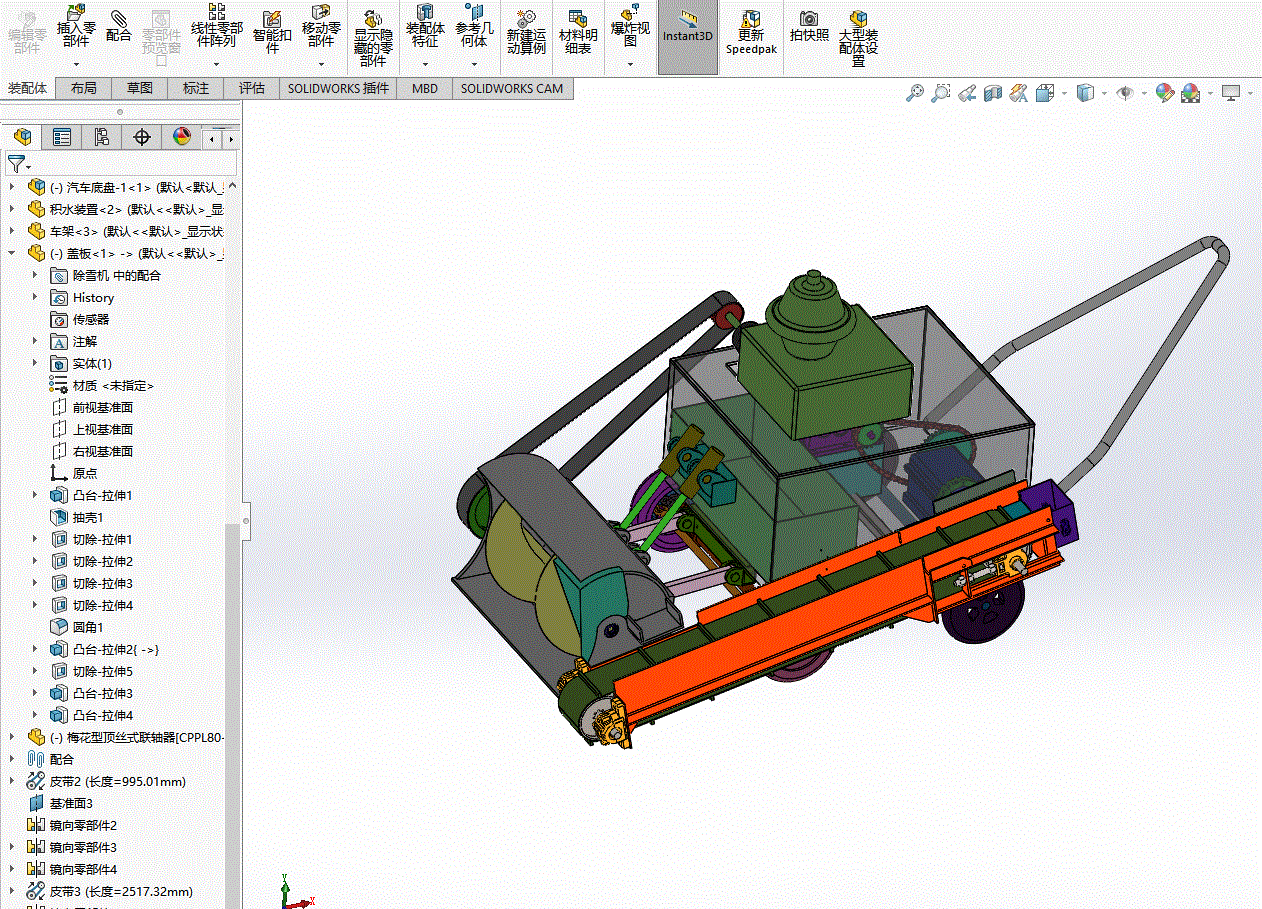The width and height of the screenshot is (1262, 909).
Task: Open the 插入零部件 dropdown arrow
Action: tap(76, 64)
